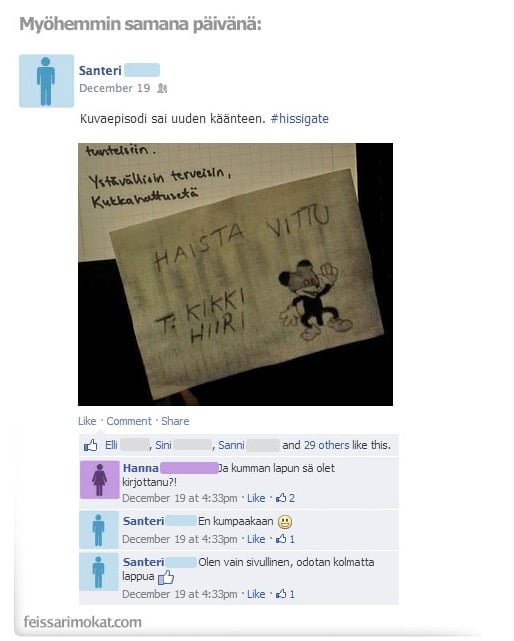Show the 29 others who liked
This screenshot has height=641, width=514.
tap(326, 445)
